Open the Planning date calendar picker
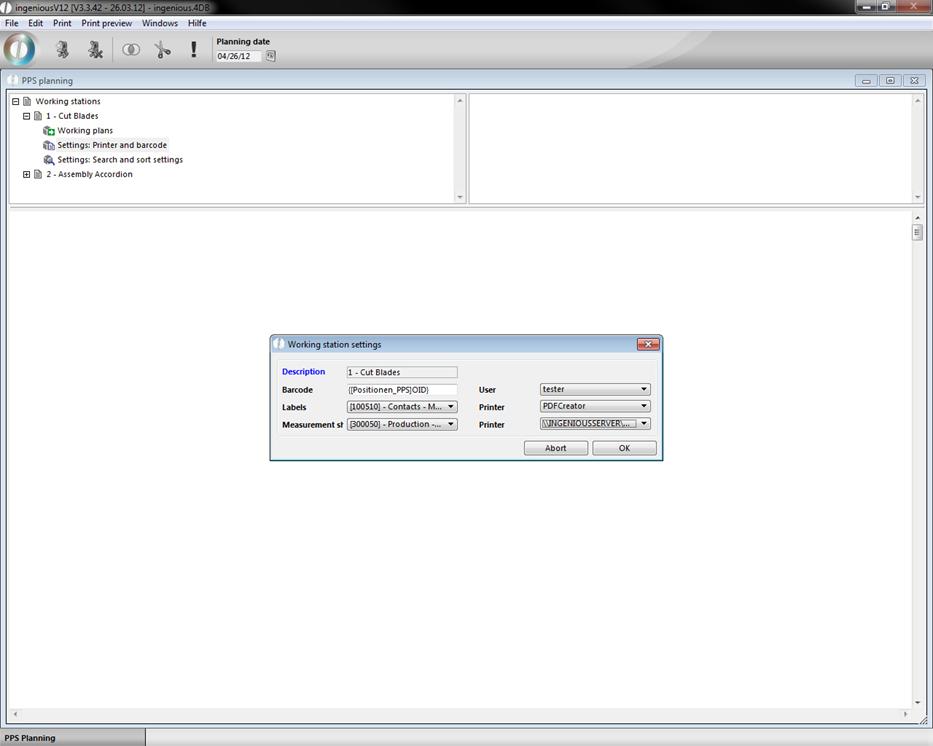933x746 pixels. coord(270,56)
